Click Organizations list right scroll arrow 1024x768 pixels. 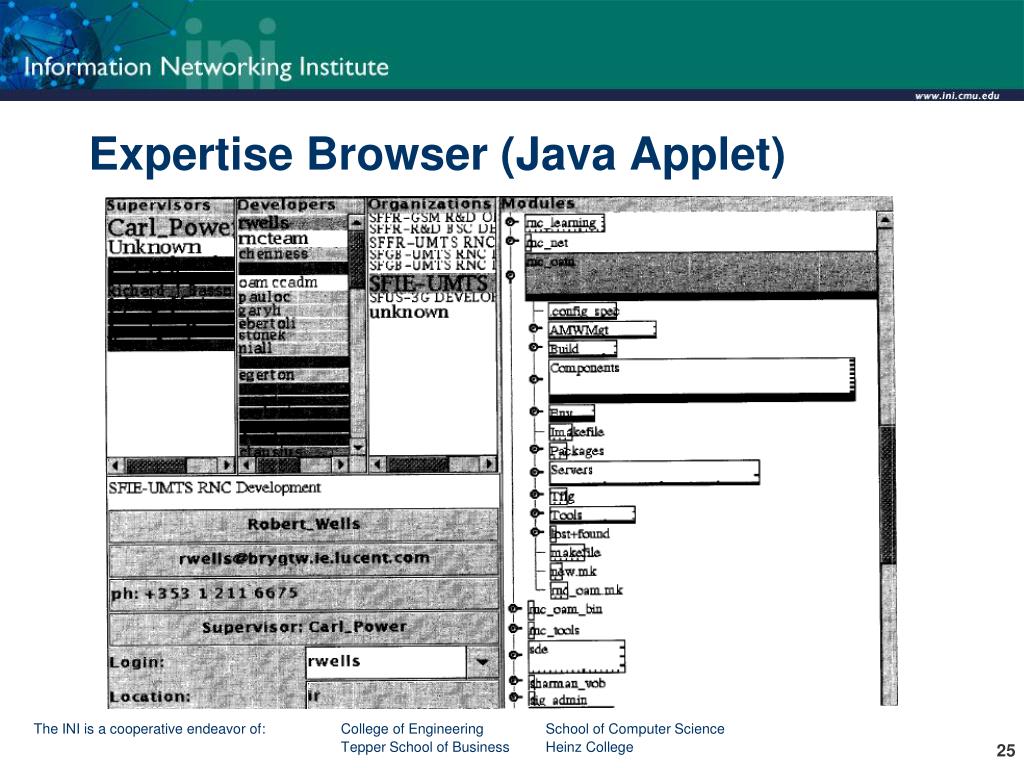tap(489, 464)
